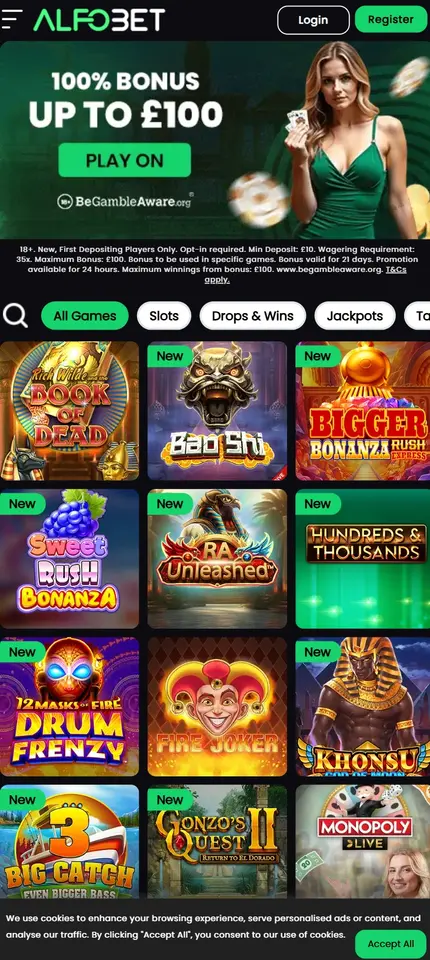Switch to the Slots category
The width and height of the screenshot is (430, 960).
tap(164, 316)
